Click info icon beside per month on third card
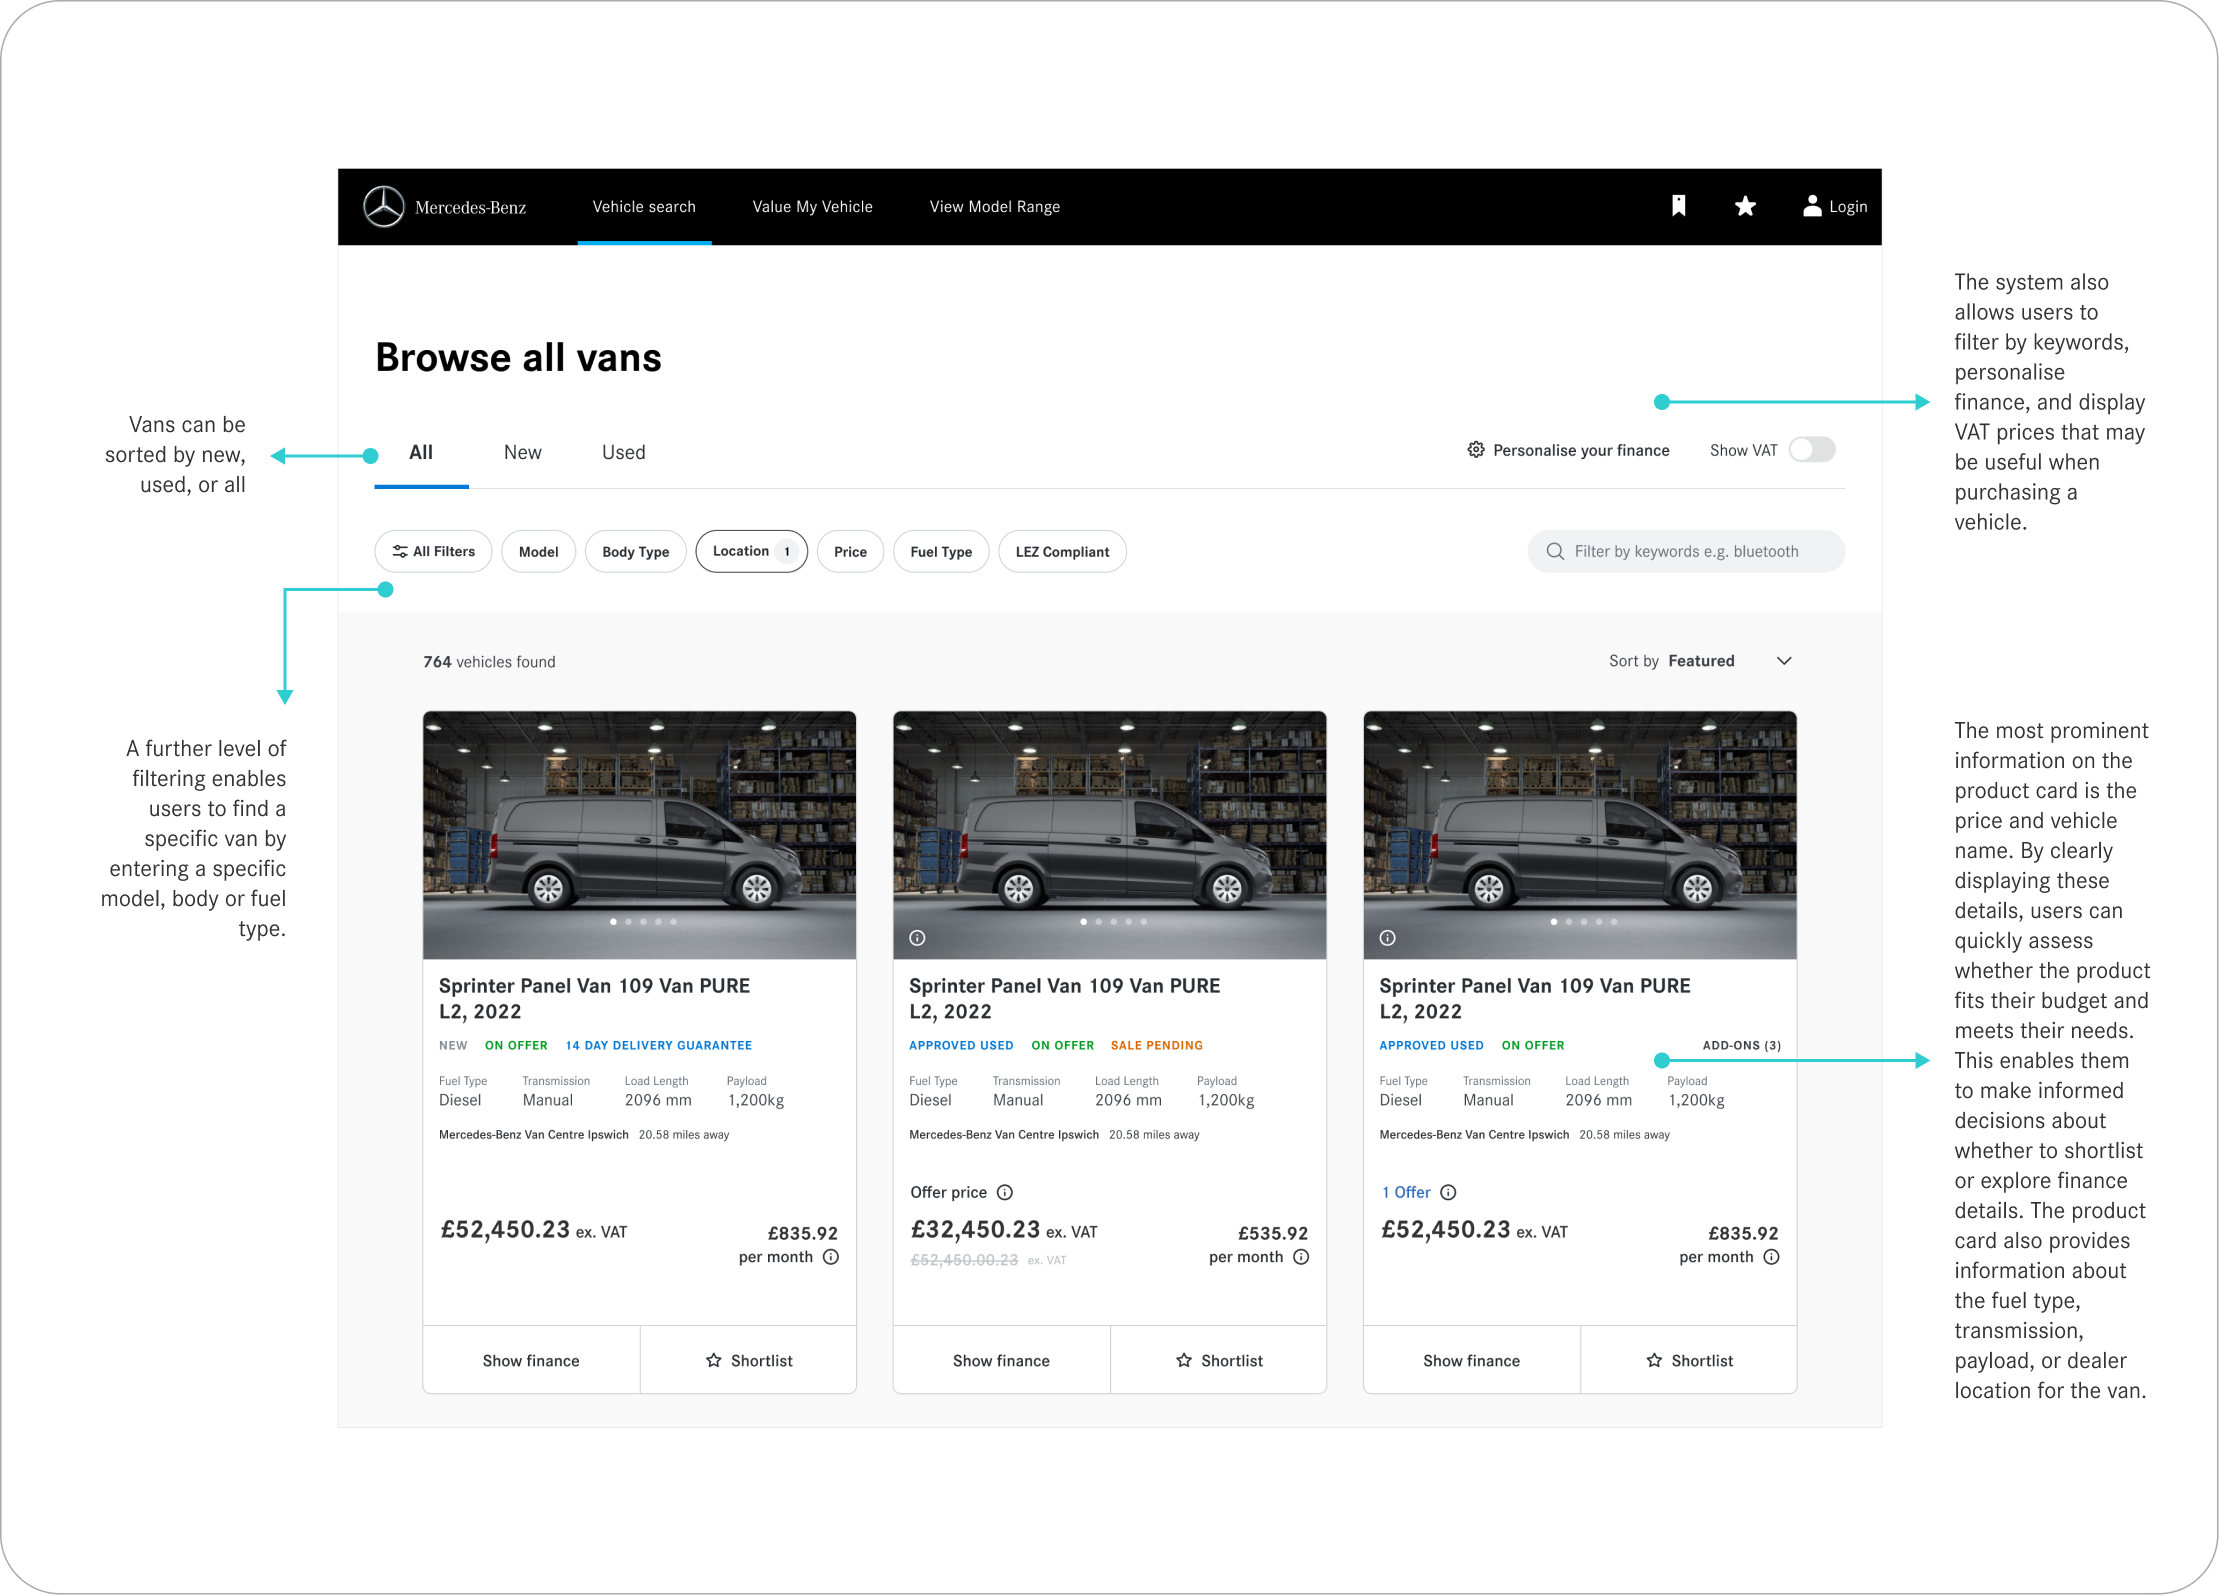The height and width of the screenshot is (1595, 2219). coord(1771,1257)
